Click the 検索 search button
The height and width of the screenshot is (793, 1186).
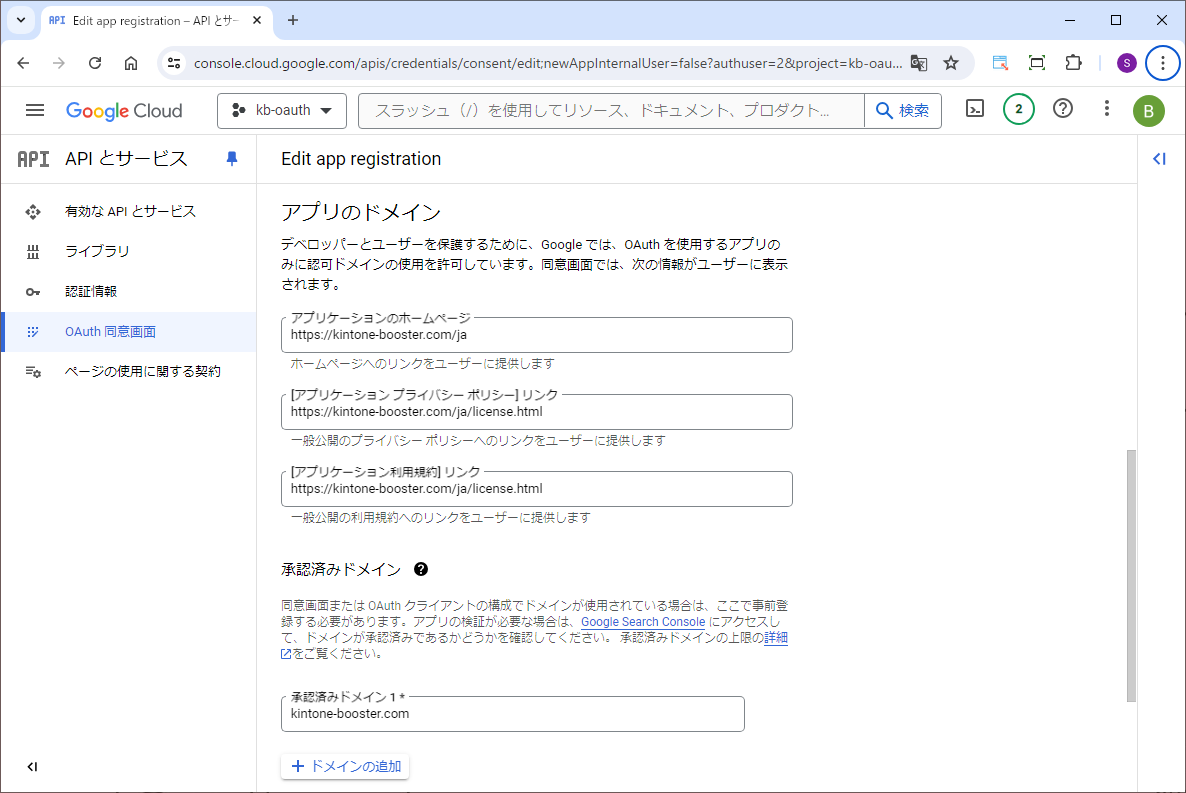click(903, 111)
